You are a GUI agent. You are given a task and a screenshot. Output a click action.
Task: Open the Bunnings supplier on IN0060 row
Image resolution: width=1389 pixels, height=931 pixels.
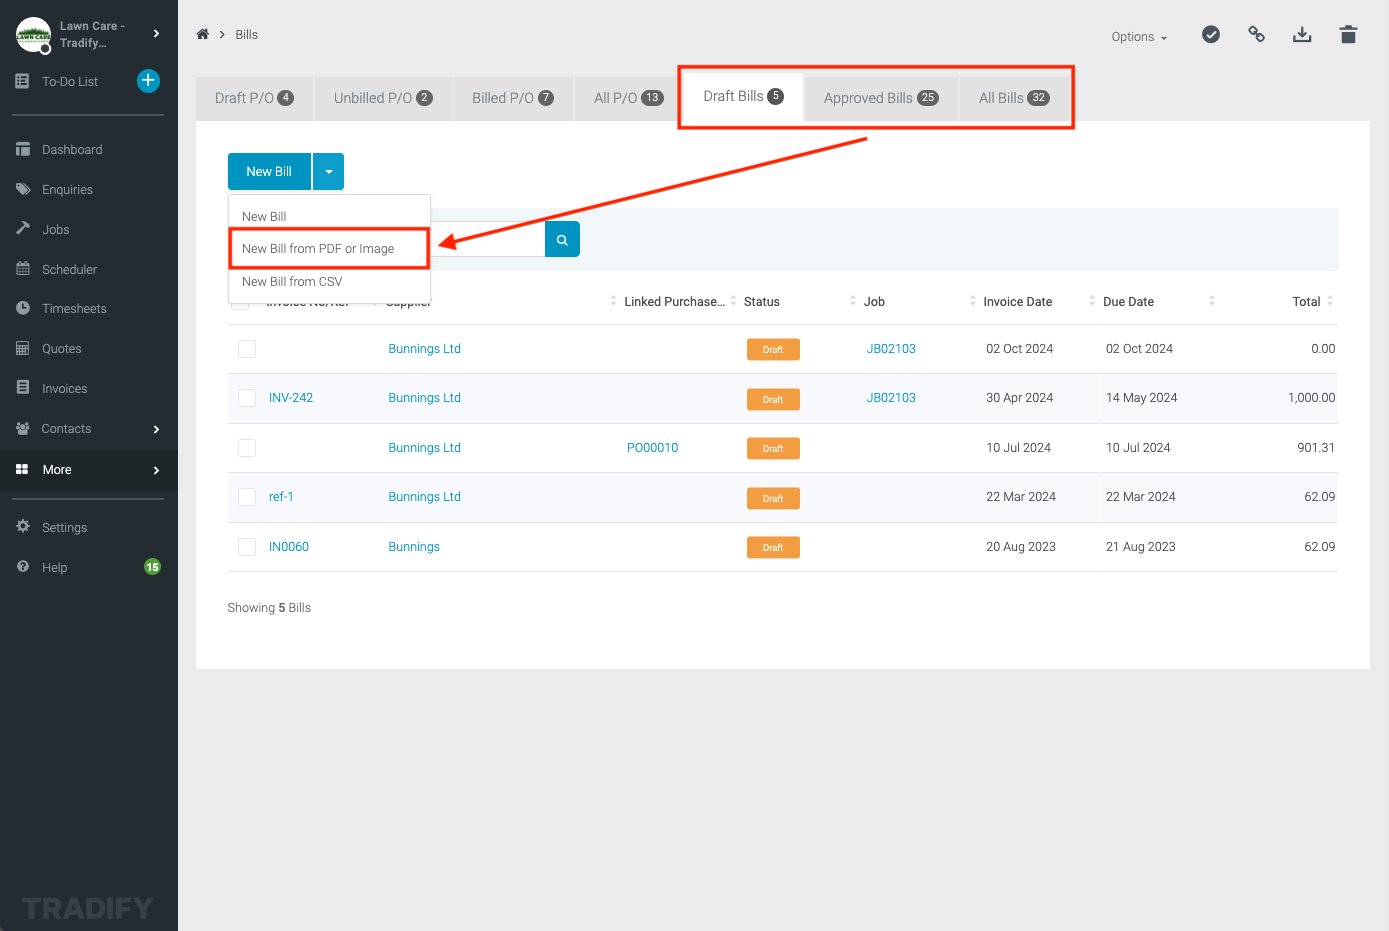coord(414,547)
